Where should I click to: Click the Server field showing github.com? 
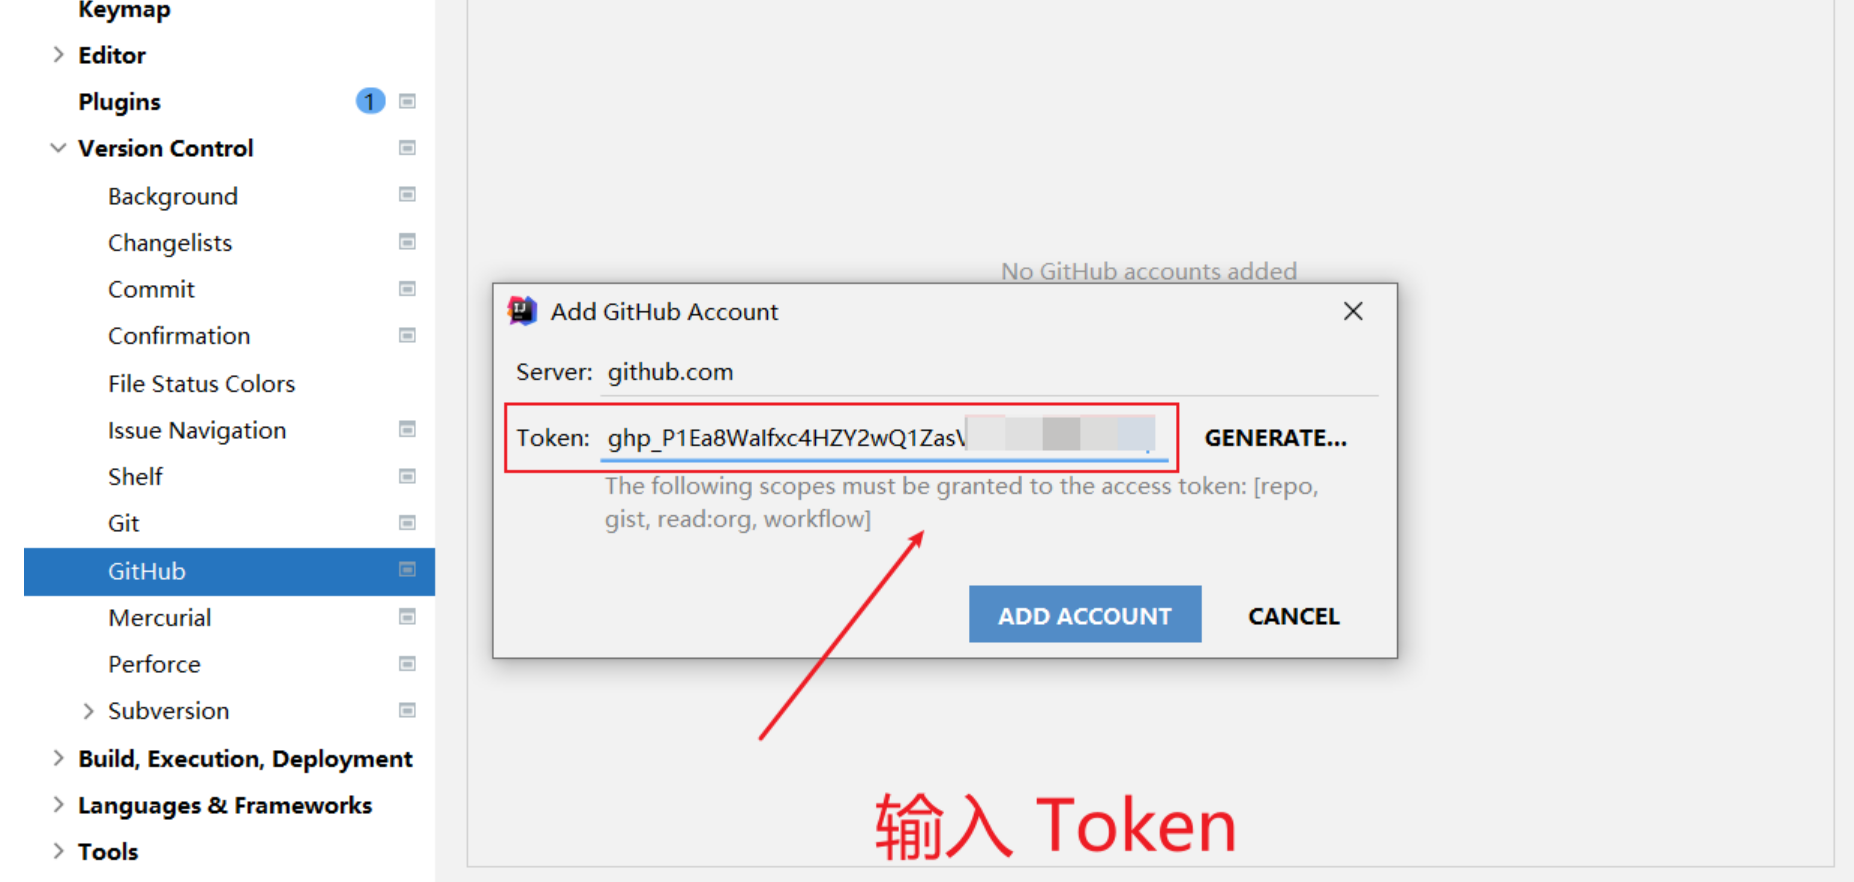989,372
